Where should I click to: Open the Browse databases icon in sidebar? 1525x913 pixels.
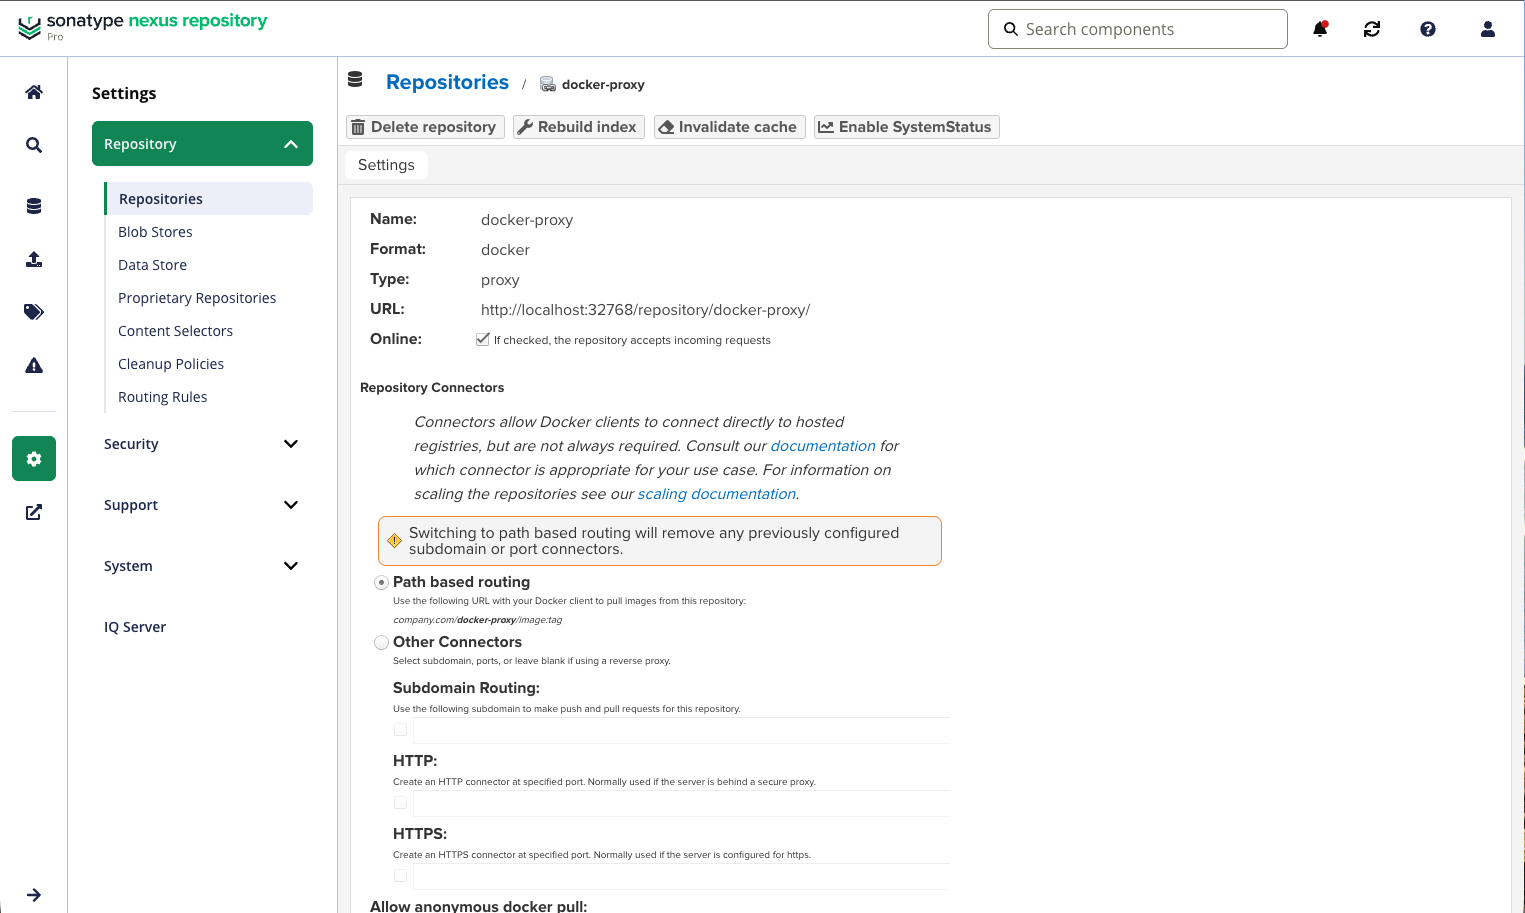pyautogui.click(x=33, y=205)
